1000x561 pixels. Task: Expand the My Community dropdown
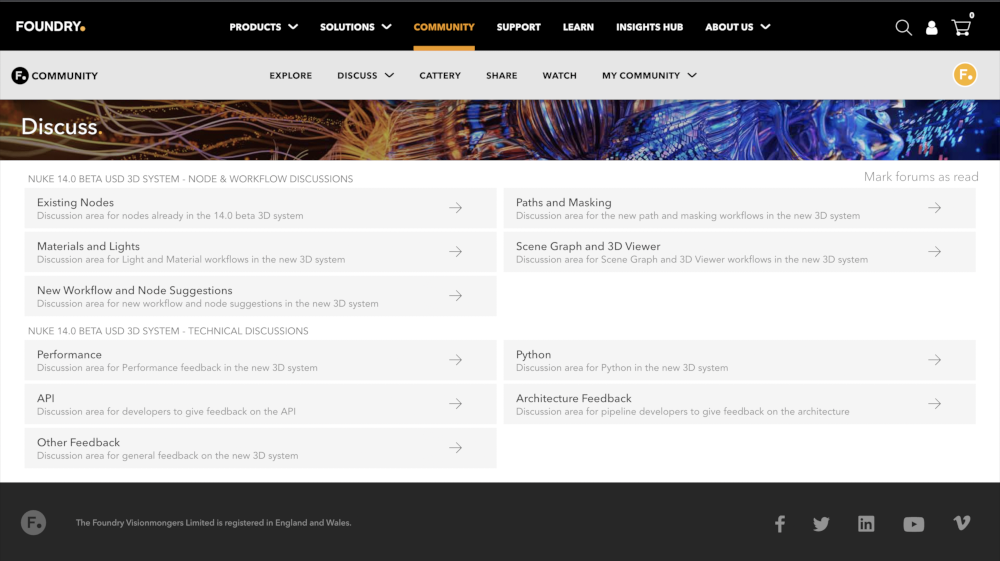[x=649, y=76]
